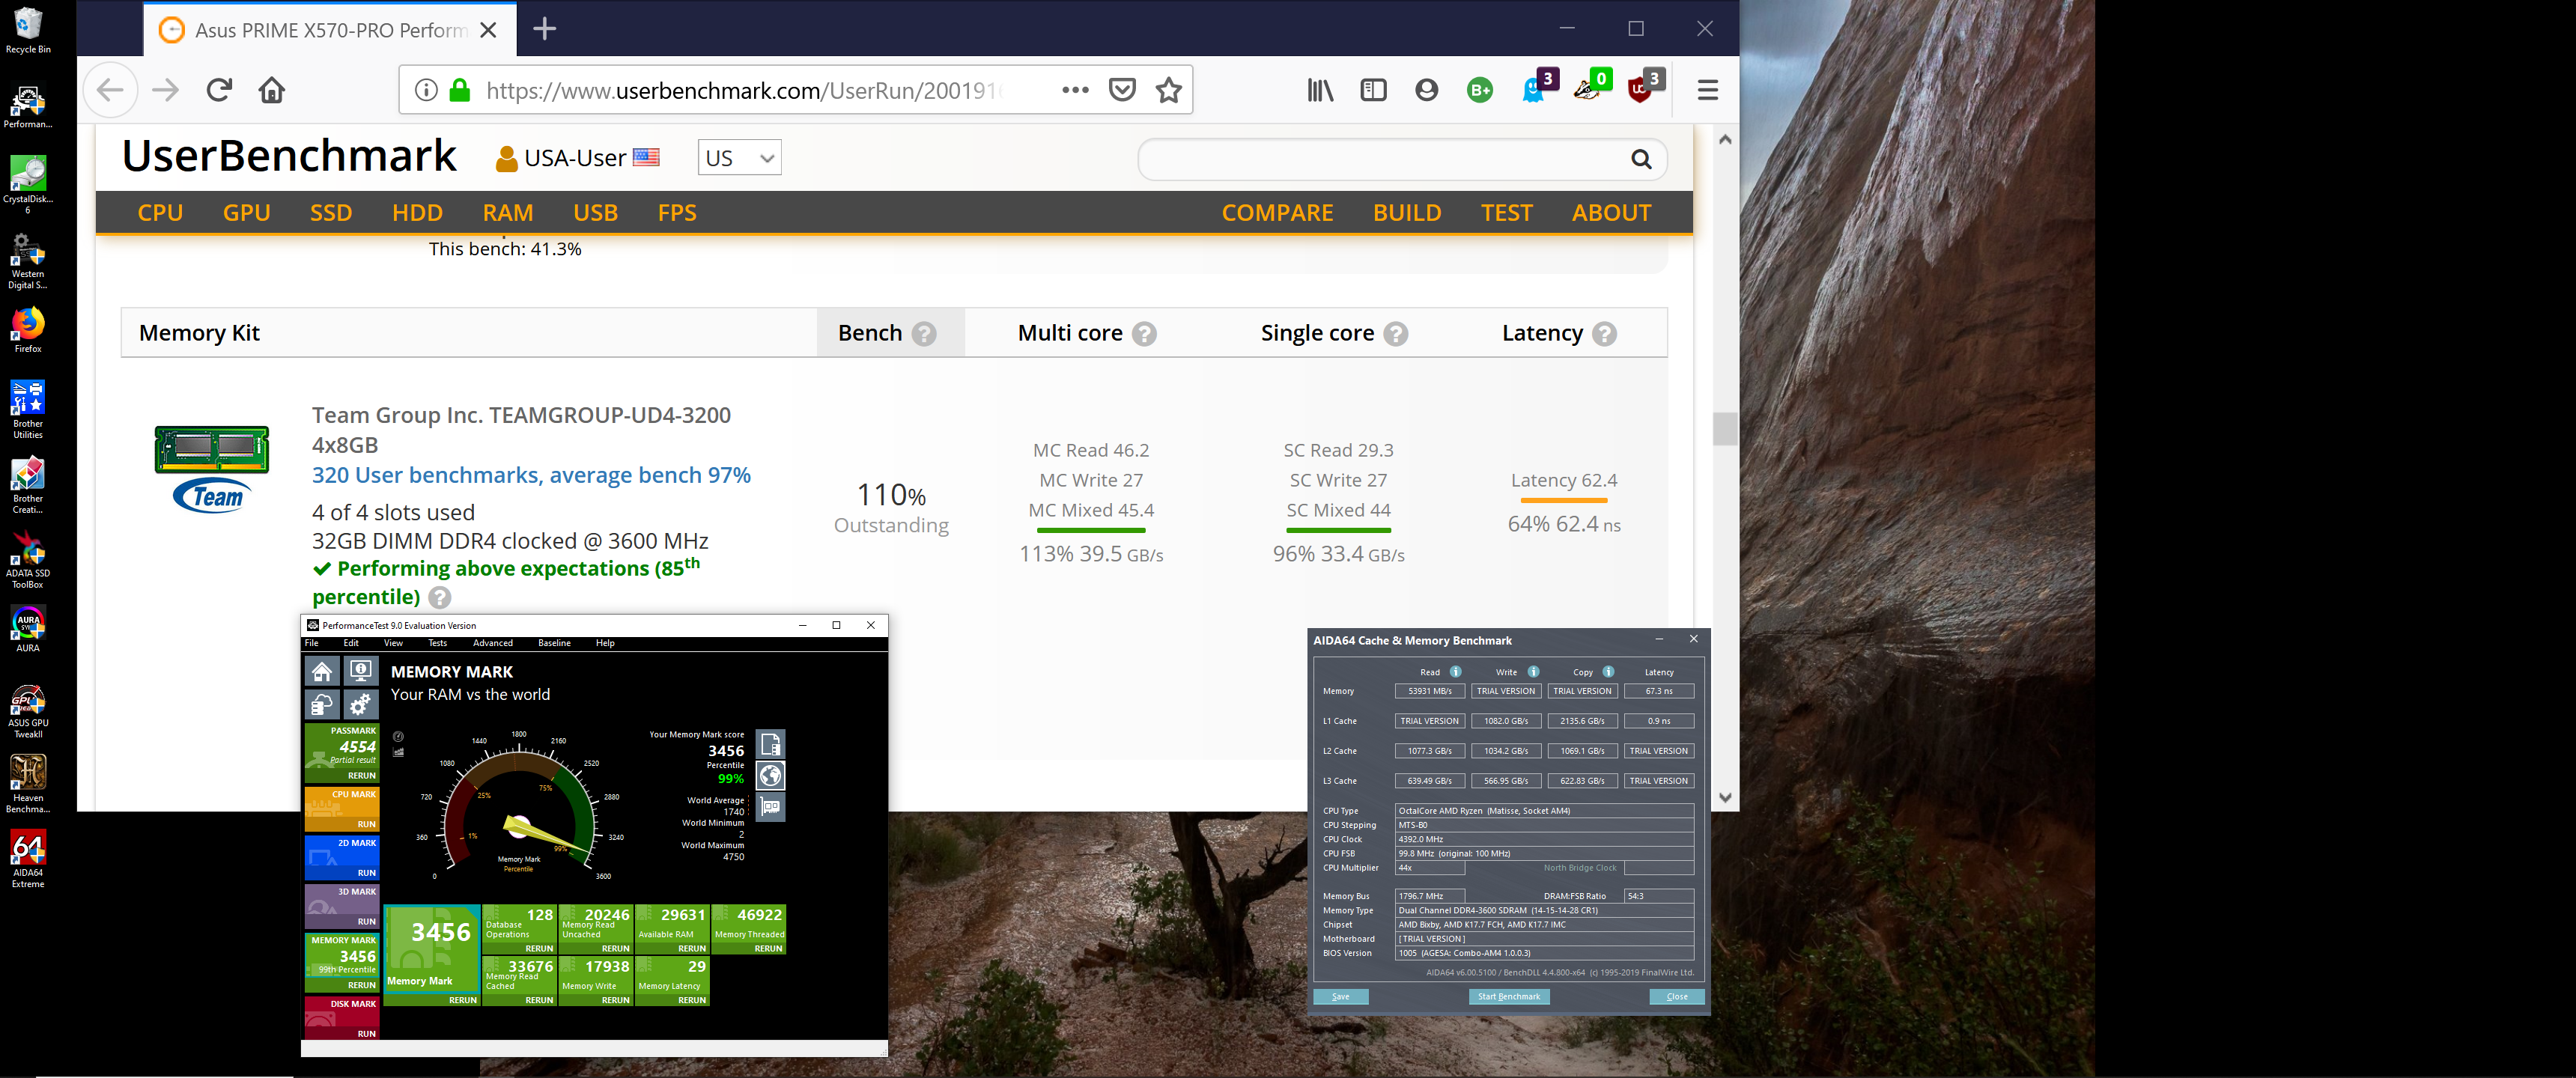Click the Latency help question mark icon
This screenshot has height=1078, width=2576.
click(x=1604, y=334)
